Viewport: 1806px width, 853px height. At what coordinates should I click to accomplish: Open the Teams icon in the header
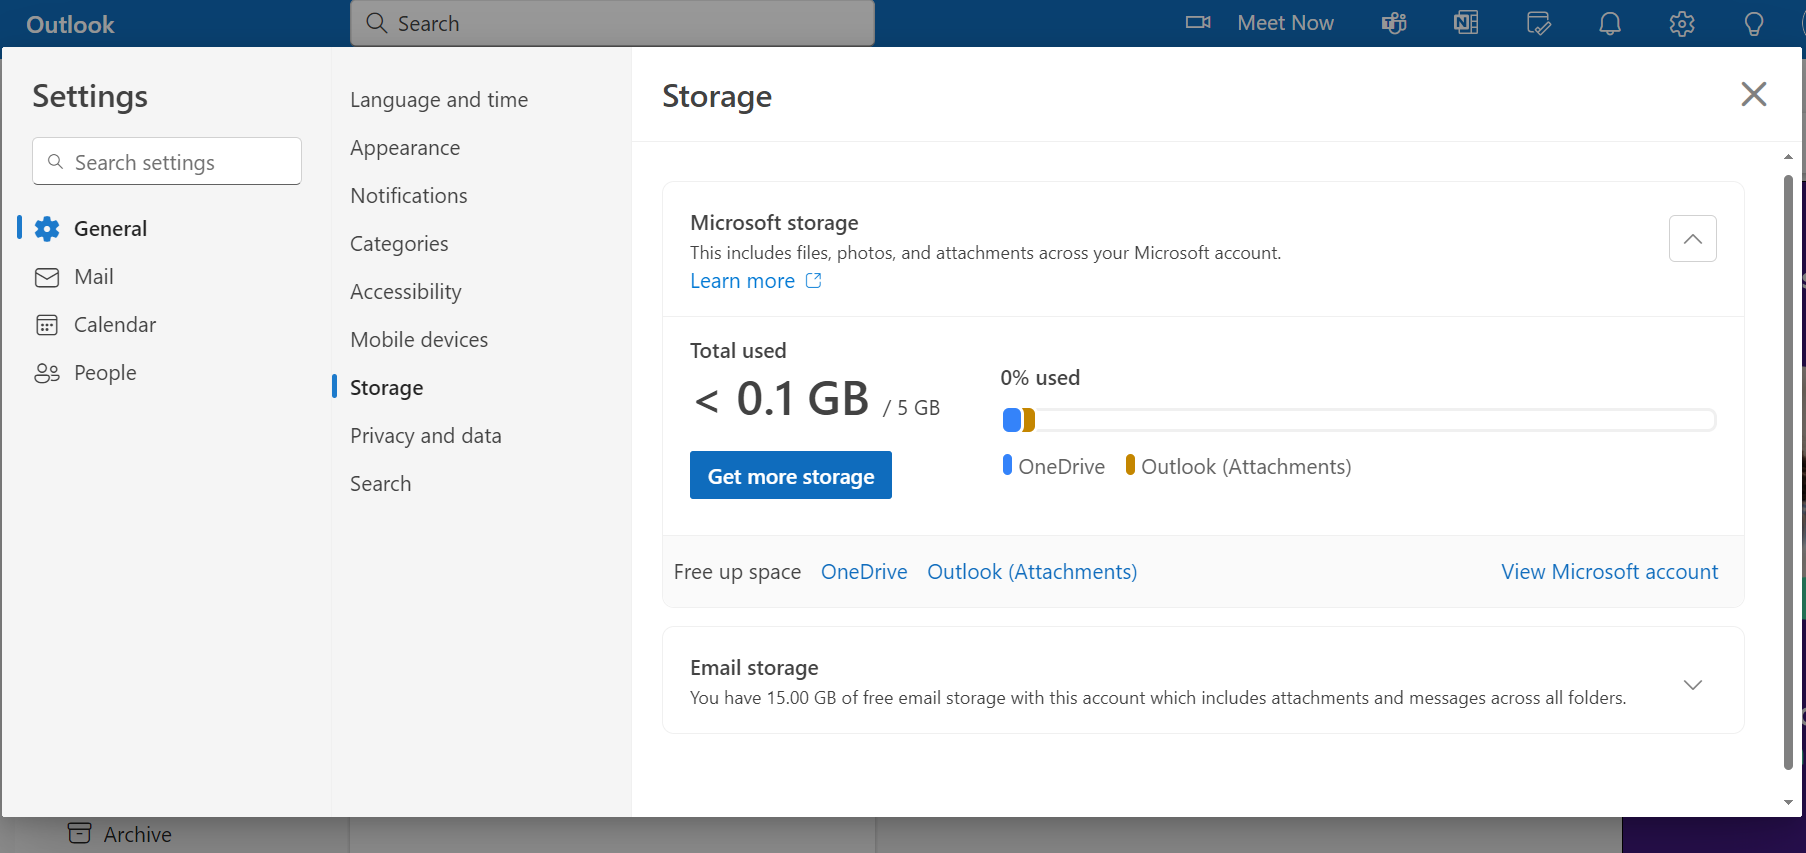click(1394, 23)
